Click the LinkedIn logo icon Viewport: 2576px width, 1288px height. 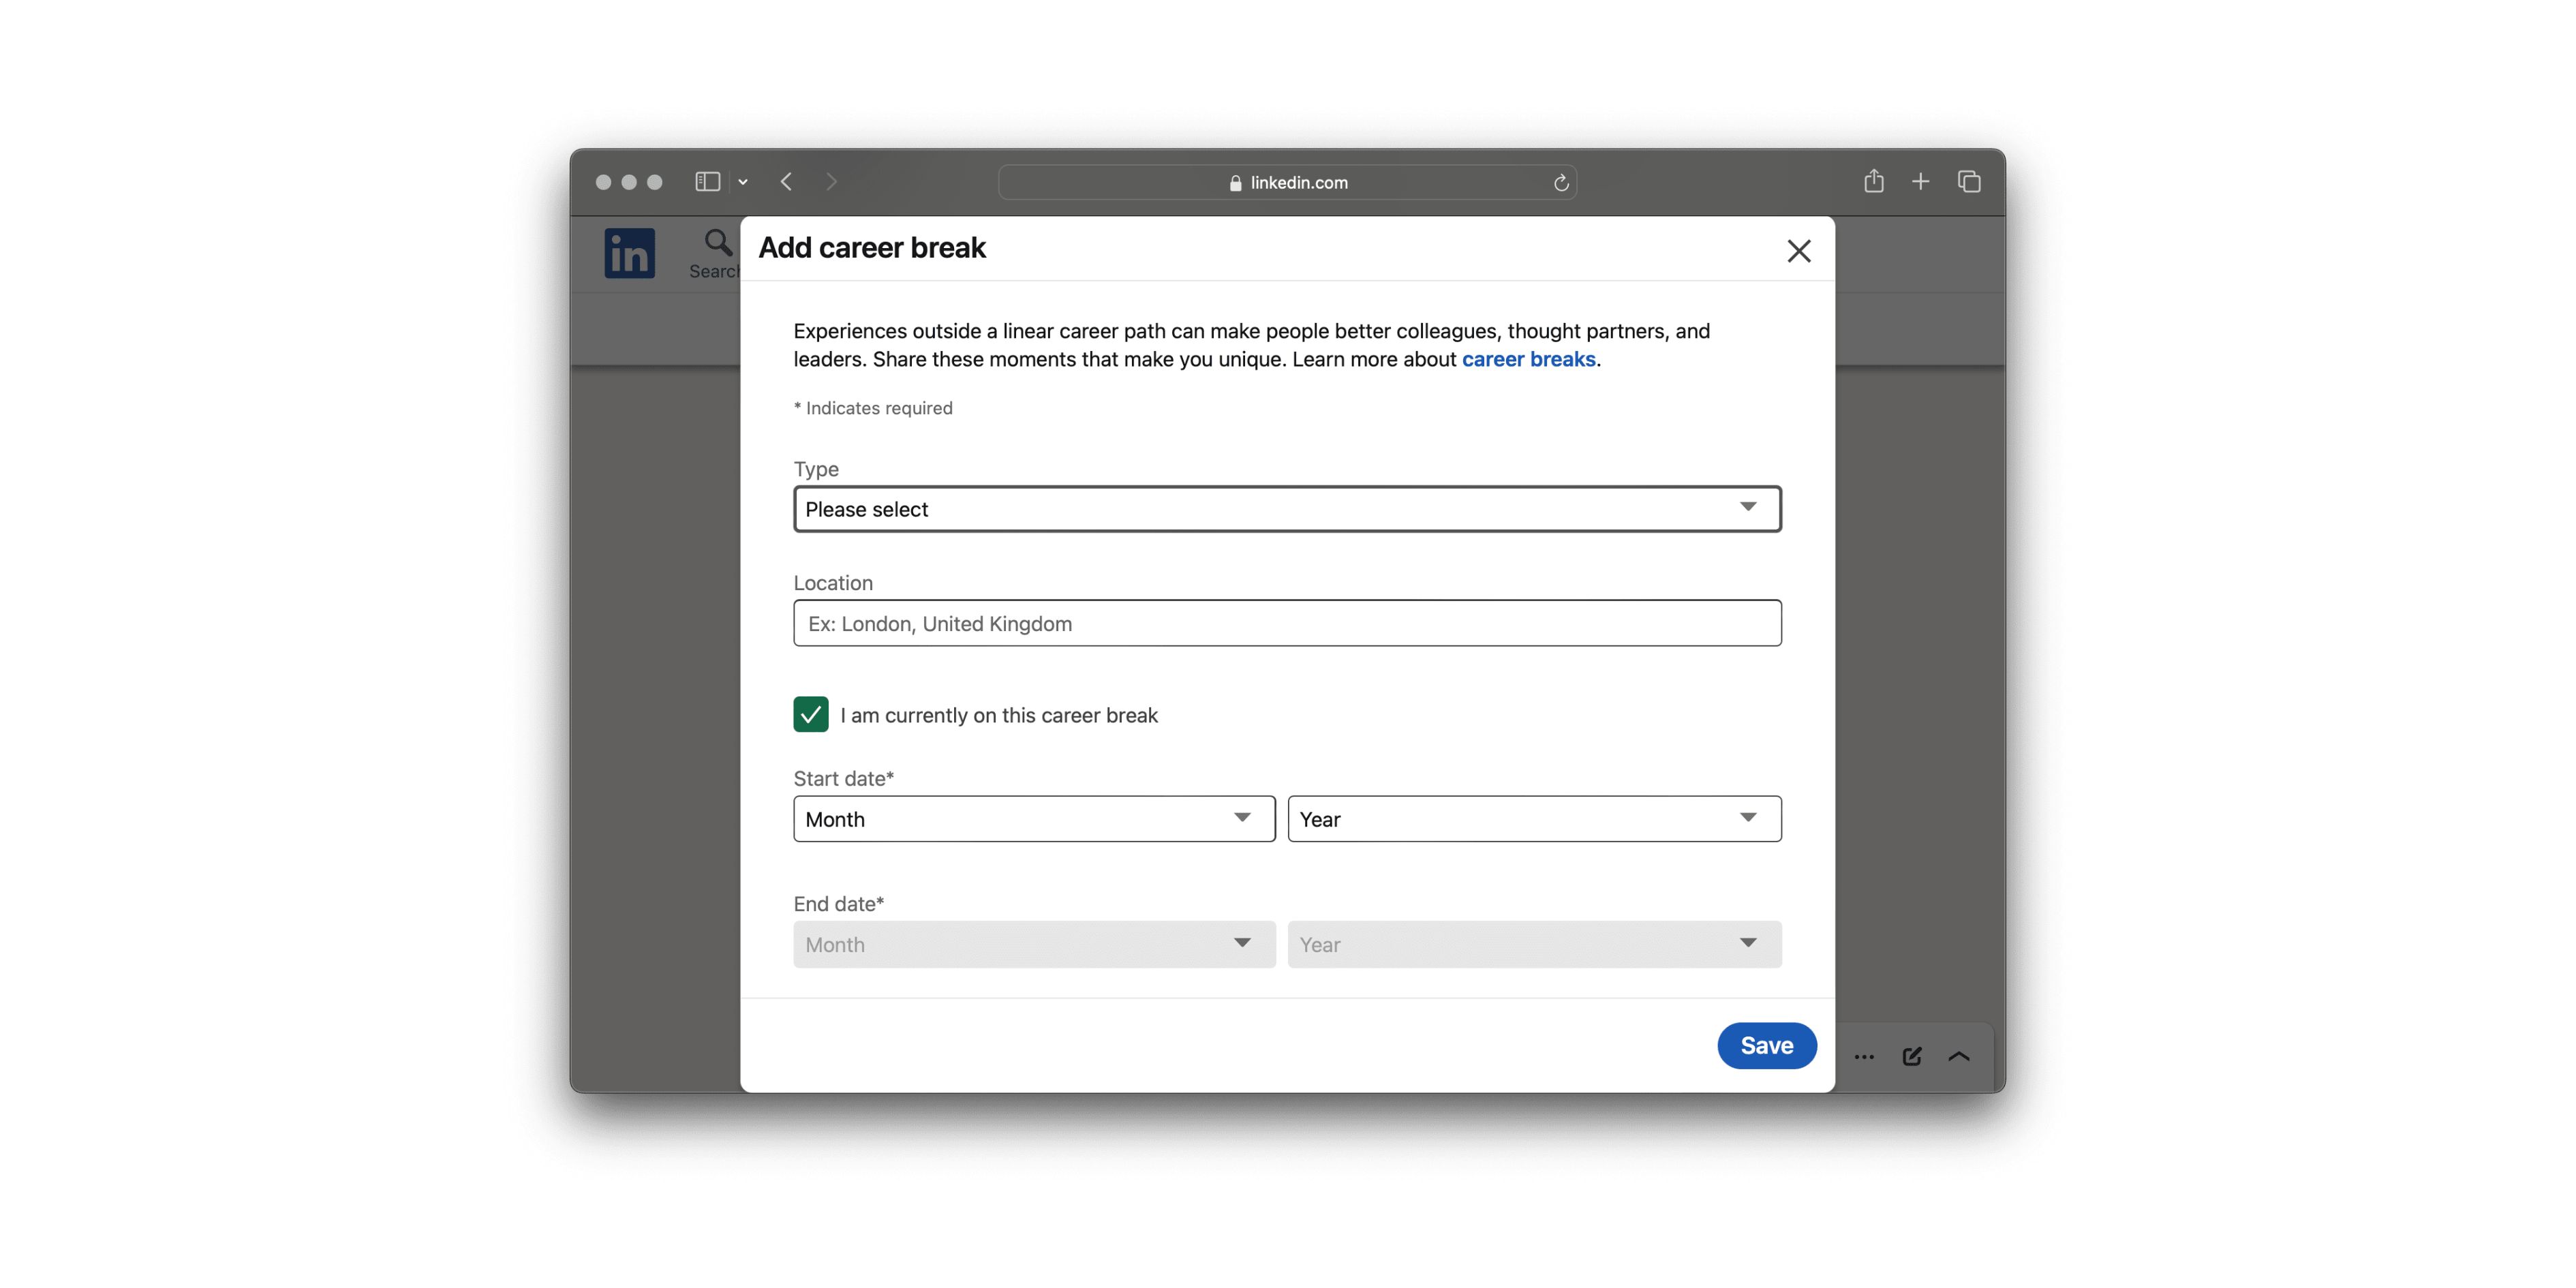[629, 253]
